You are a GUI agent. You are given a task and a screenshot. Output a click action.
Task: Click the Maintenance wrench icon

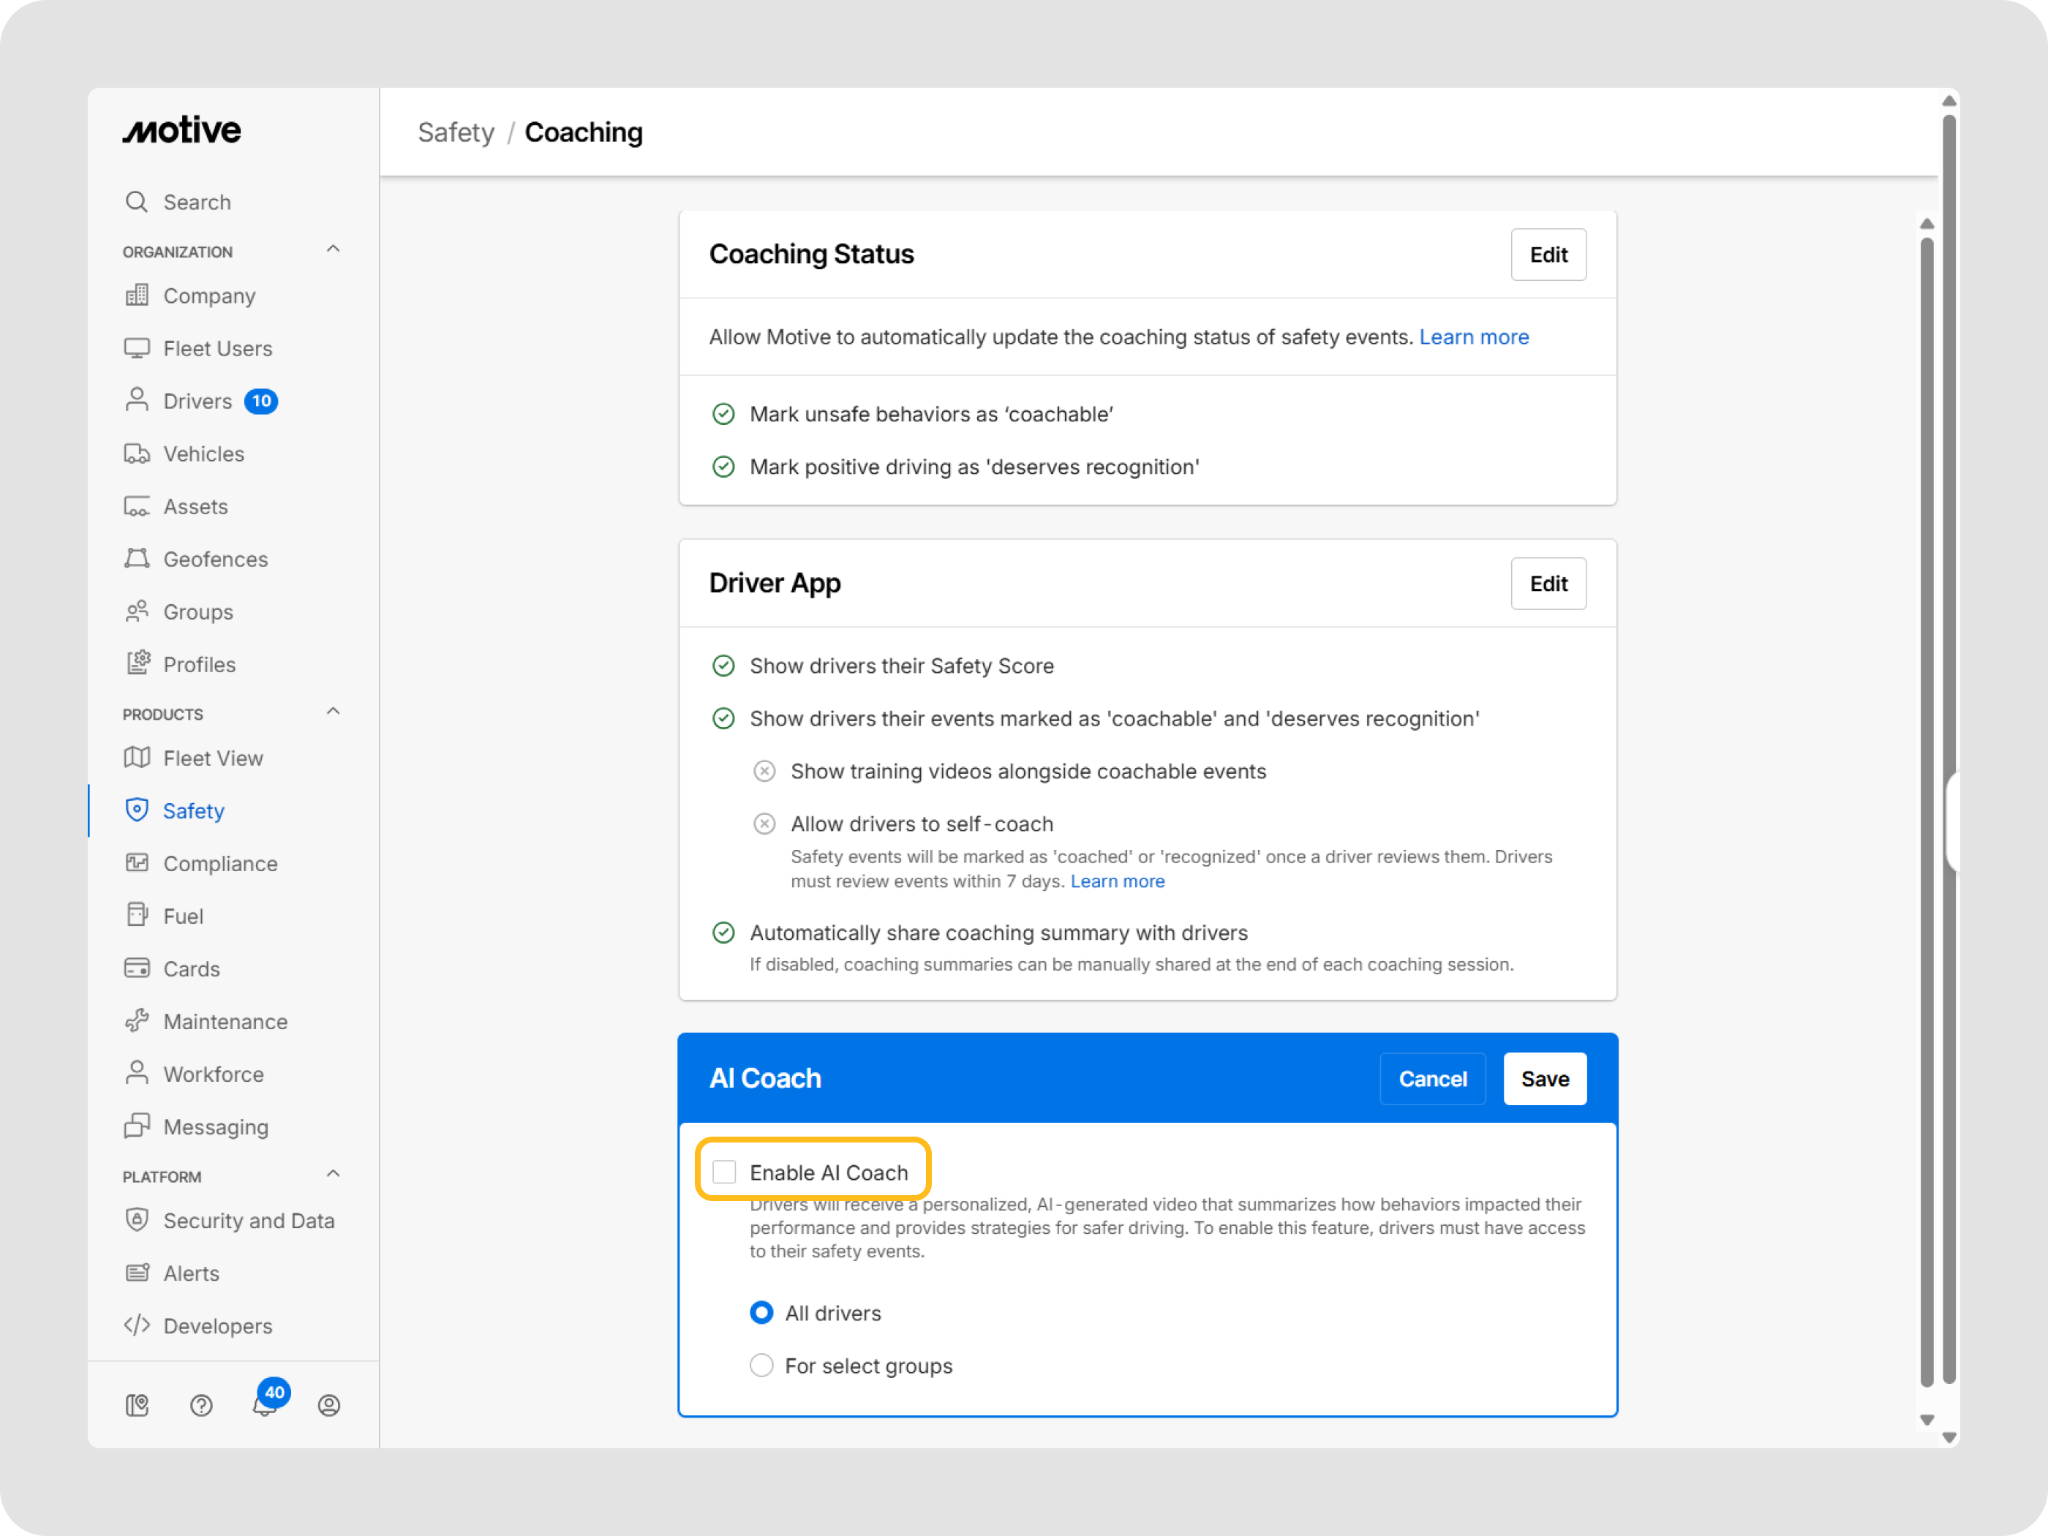click(x=137, y=1021)
